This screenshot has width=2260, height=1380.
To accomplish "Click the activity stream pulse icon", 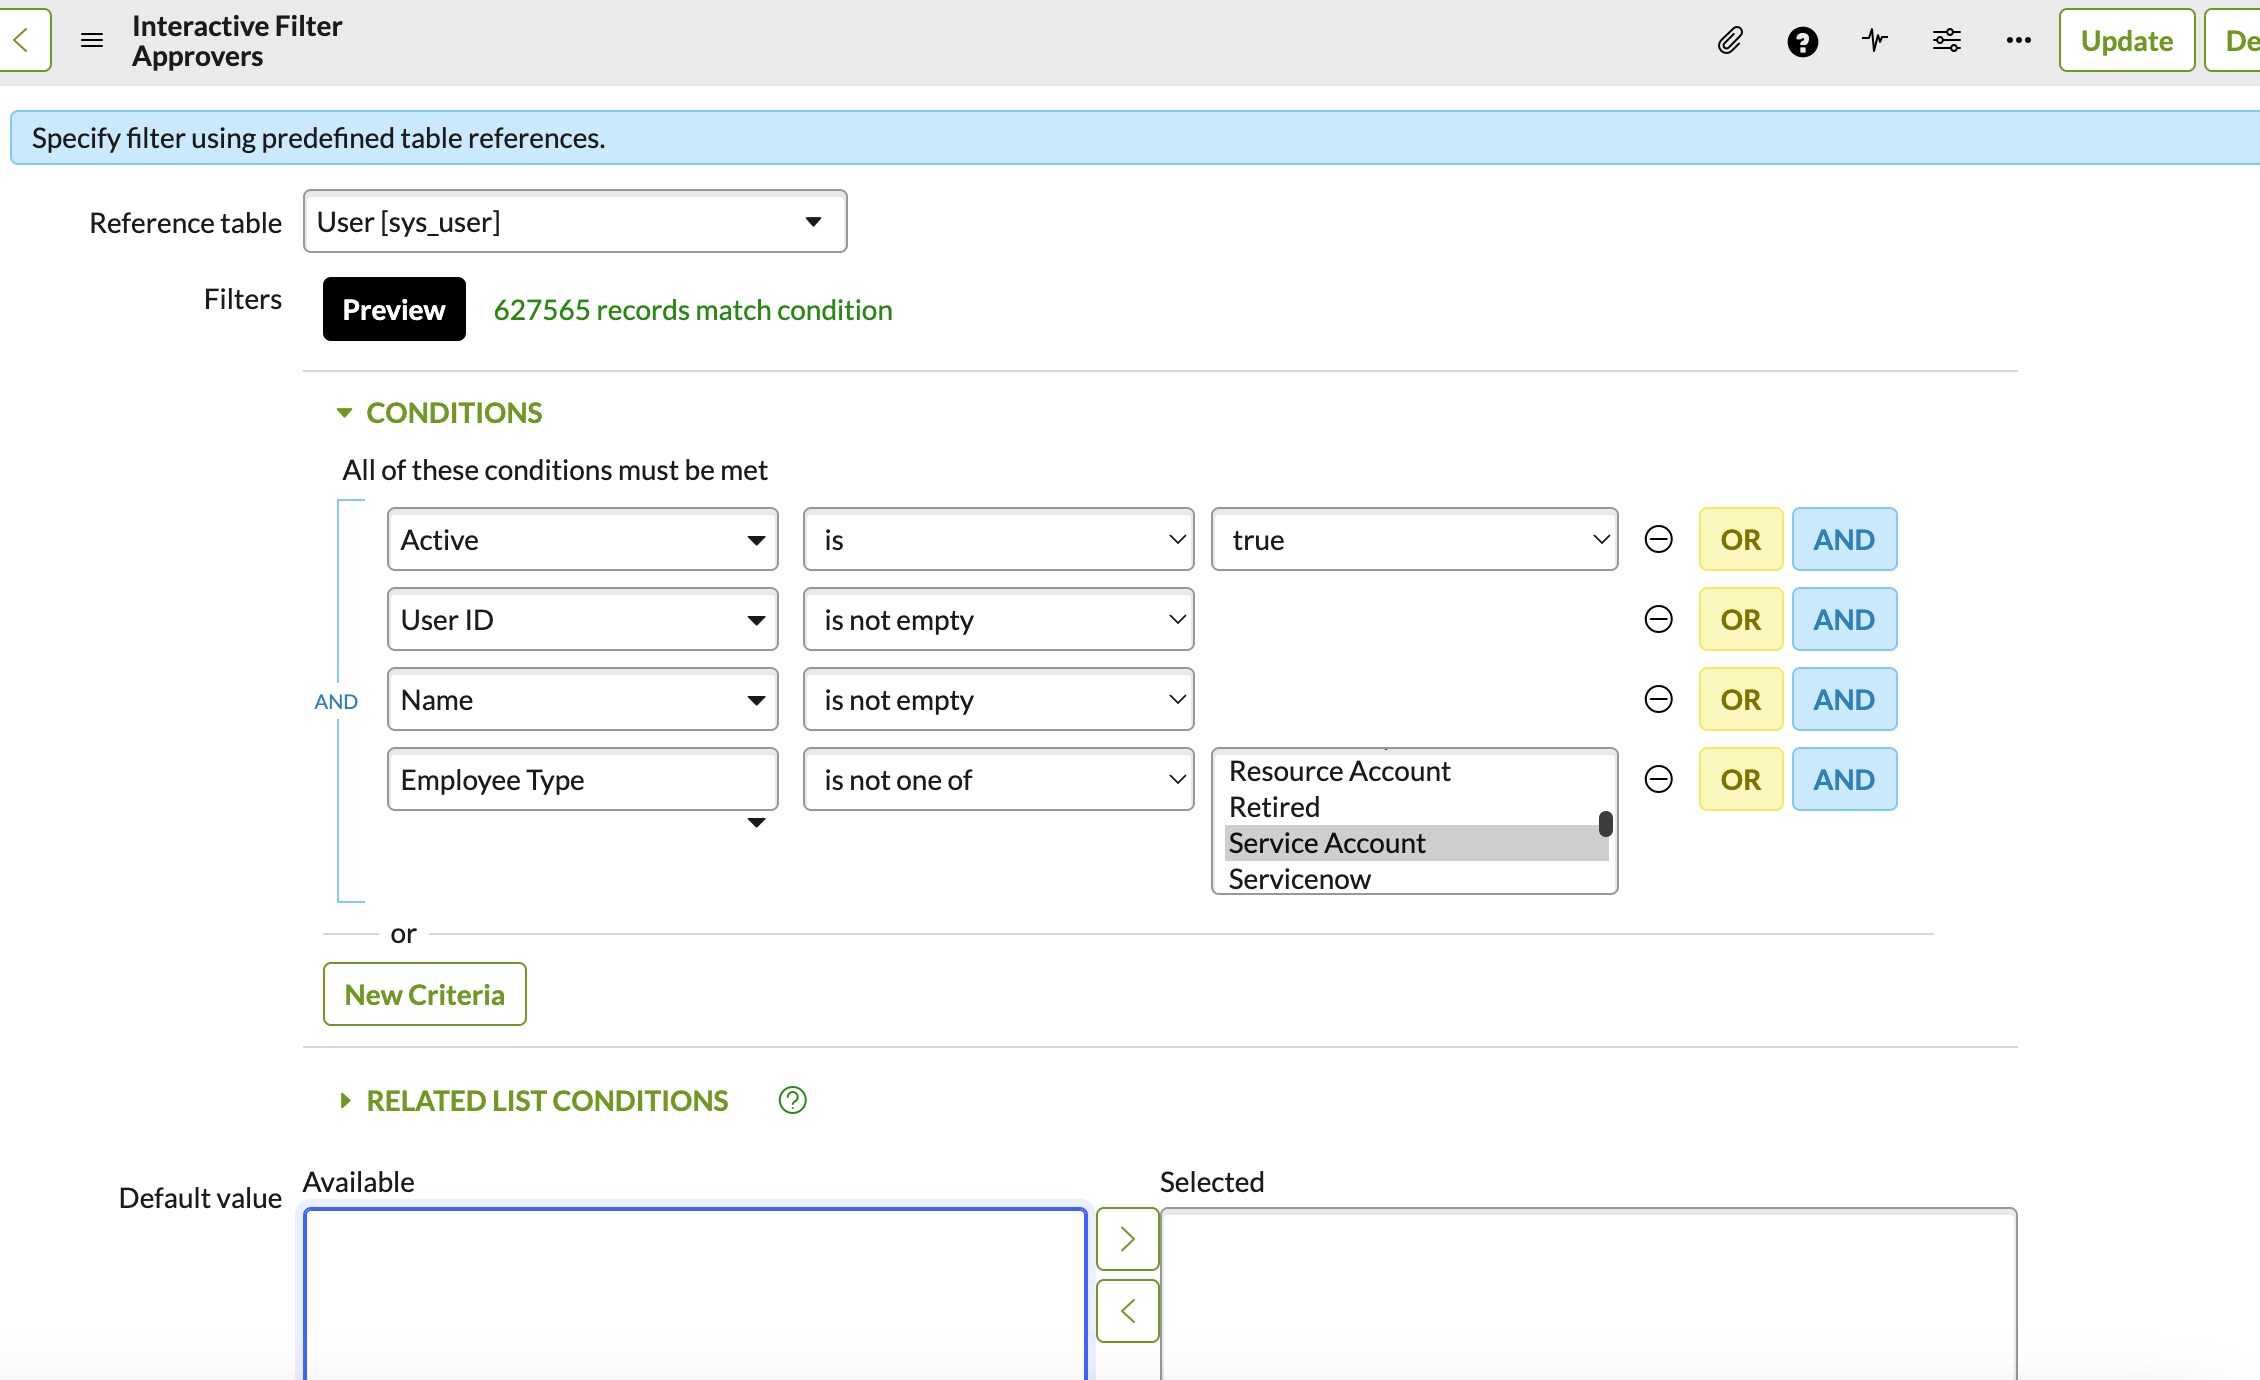I will 1875,41.
